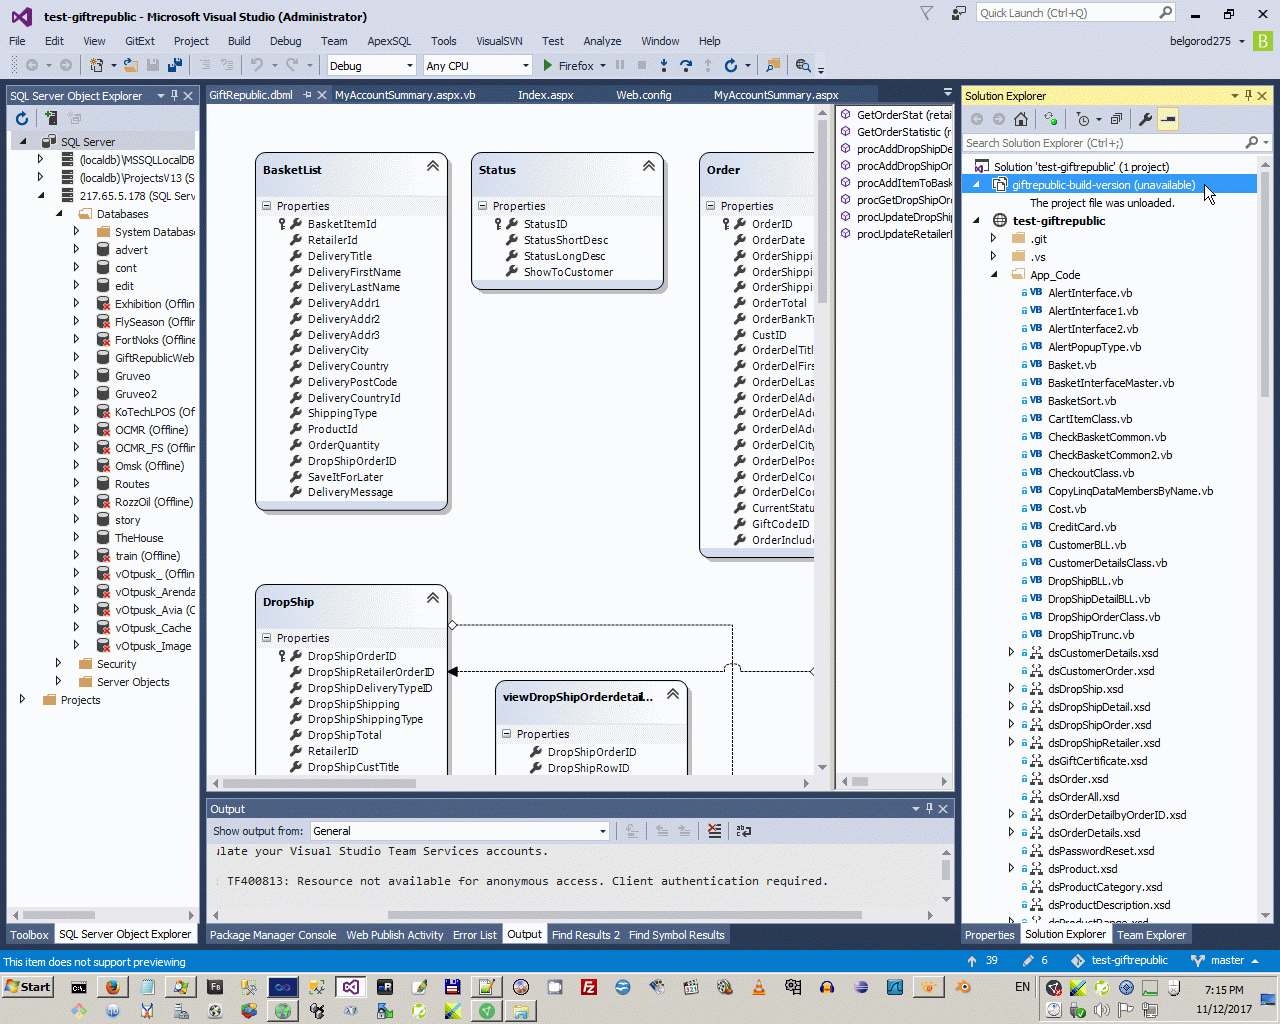Click Collapse All in Solution Explorer

(1116, 119)
